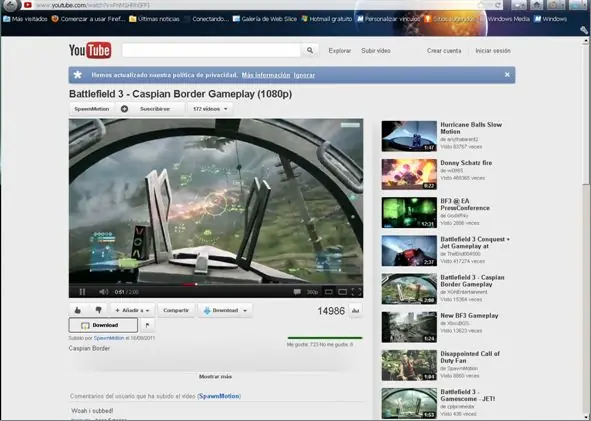Pause the video playback

pos(82,292)
